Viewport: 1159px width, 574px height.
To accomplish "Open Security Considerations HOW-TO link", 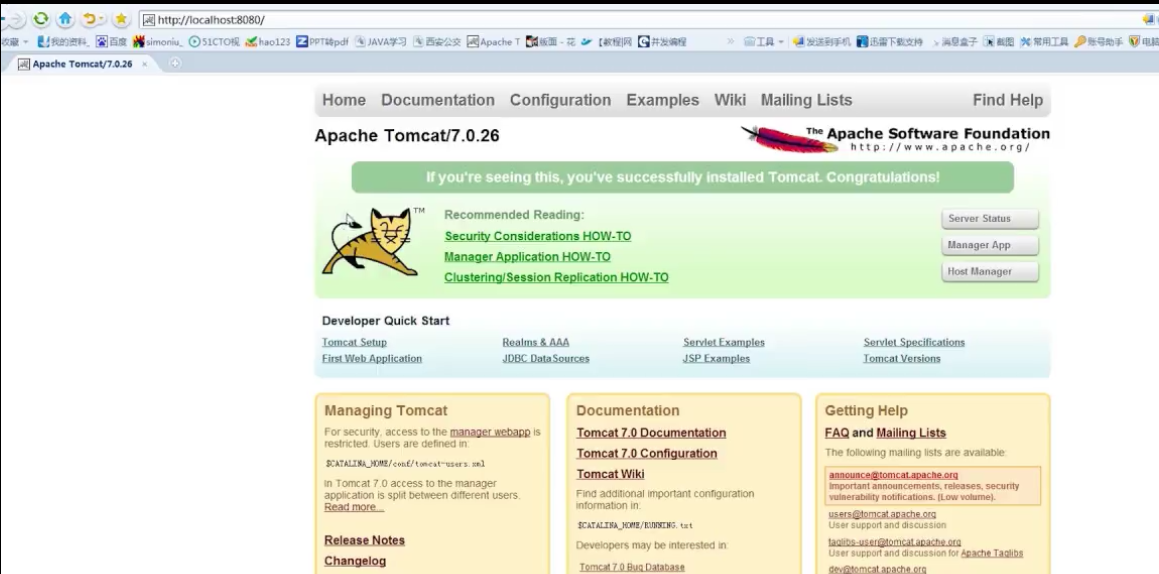I will [x=538, y=236].
